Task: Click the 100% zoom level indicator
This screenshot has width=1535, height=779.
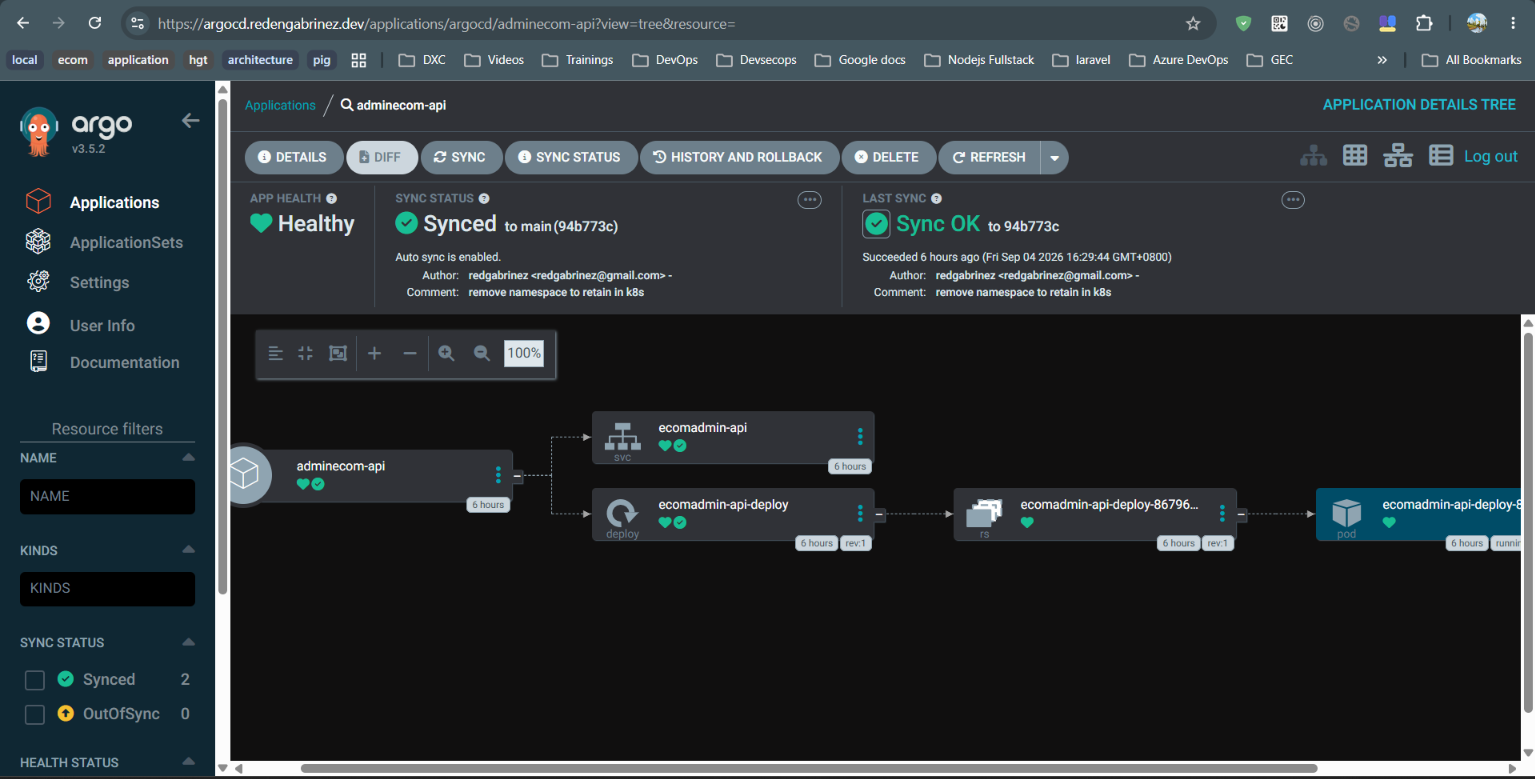Action: point(523,353)
